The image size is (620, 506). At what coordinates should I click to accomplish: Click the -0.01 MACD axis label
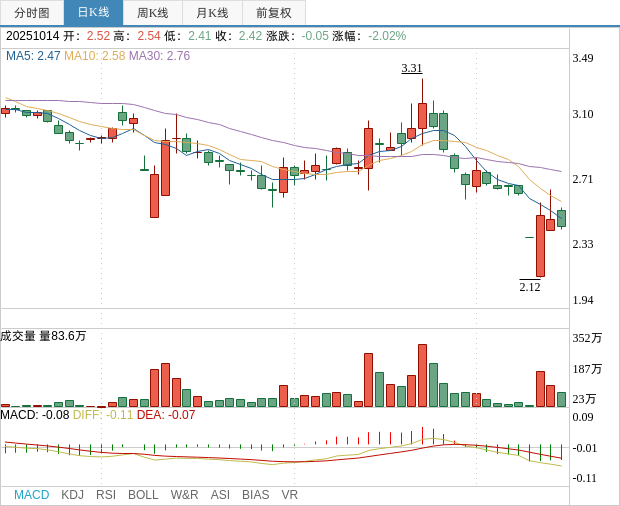tap(584, 448)
